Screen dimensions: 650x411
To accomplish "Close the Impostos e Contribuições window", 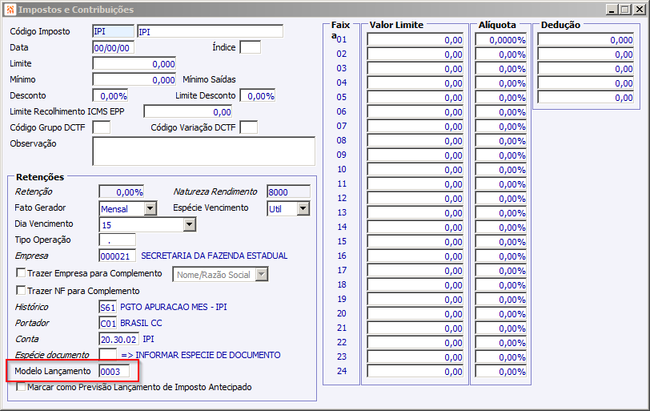I will click(640, 9).
